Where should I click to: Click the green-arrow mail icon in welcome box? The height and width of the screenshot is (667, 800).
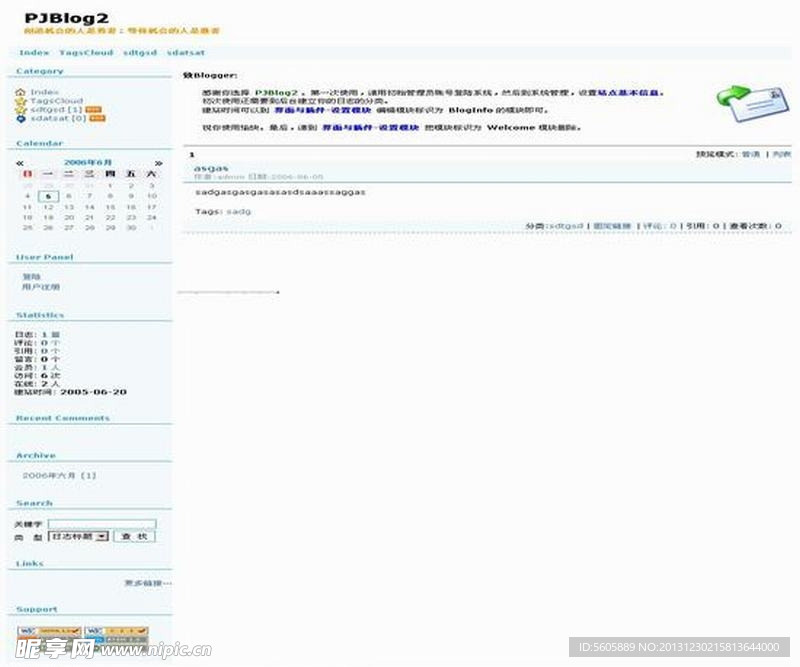pos(753,104)
